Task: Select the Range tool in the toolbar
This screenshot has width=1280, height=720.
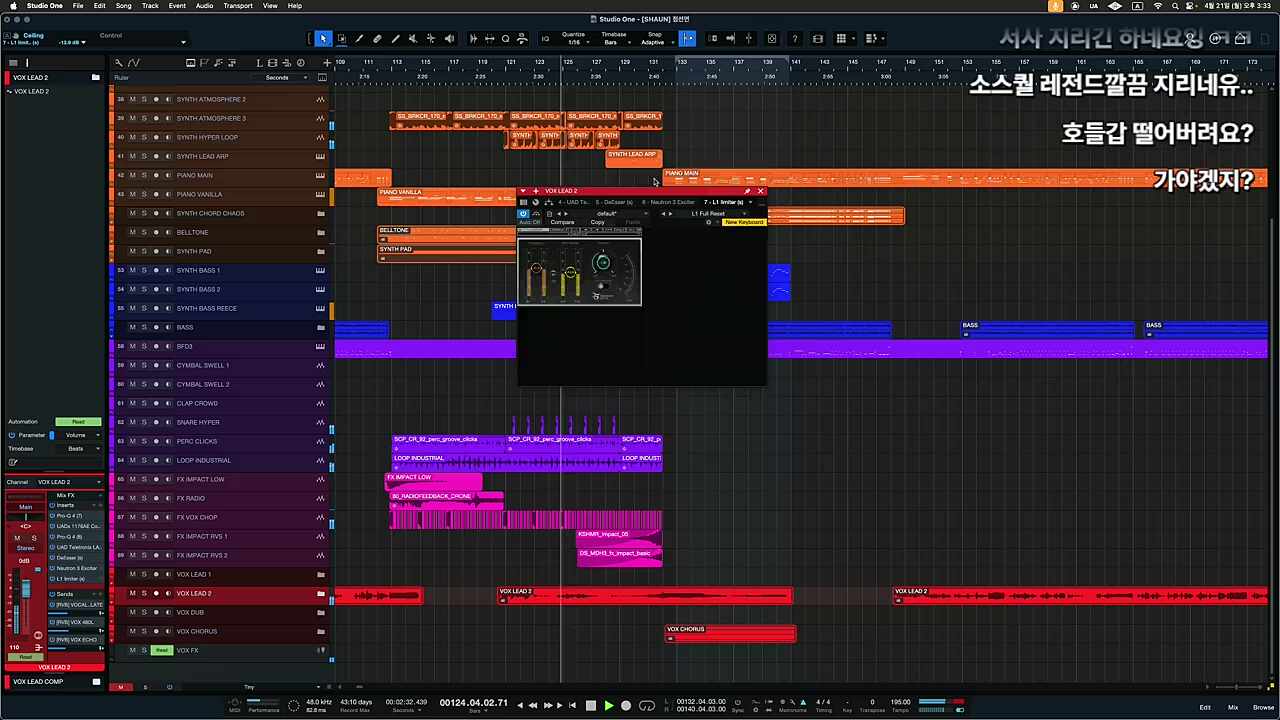Action: [341, 39]
